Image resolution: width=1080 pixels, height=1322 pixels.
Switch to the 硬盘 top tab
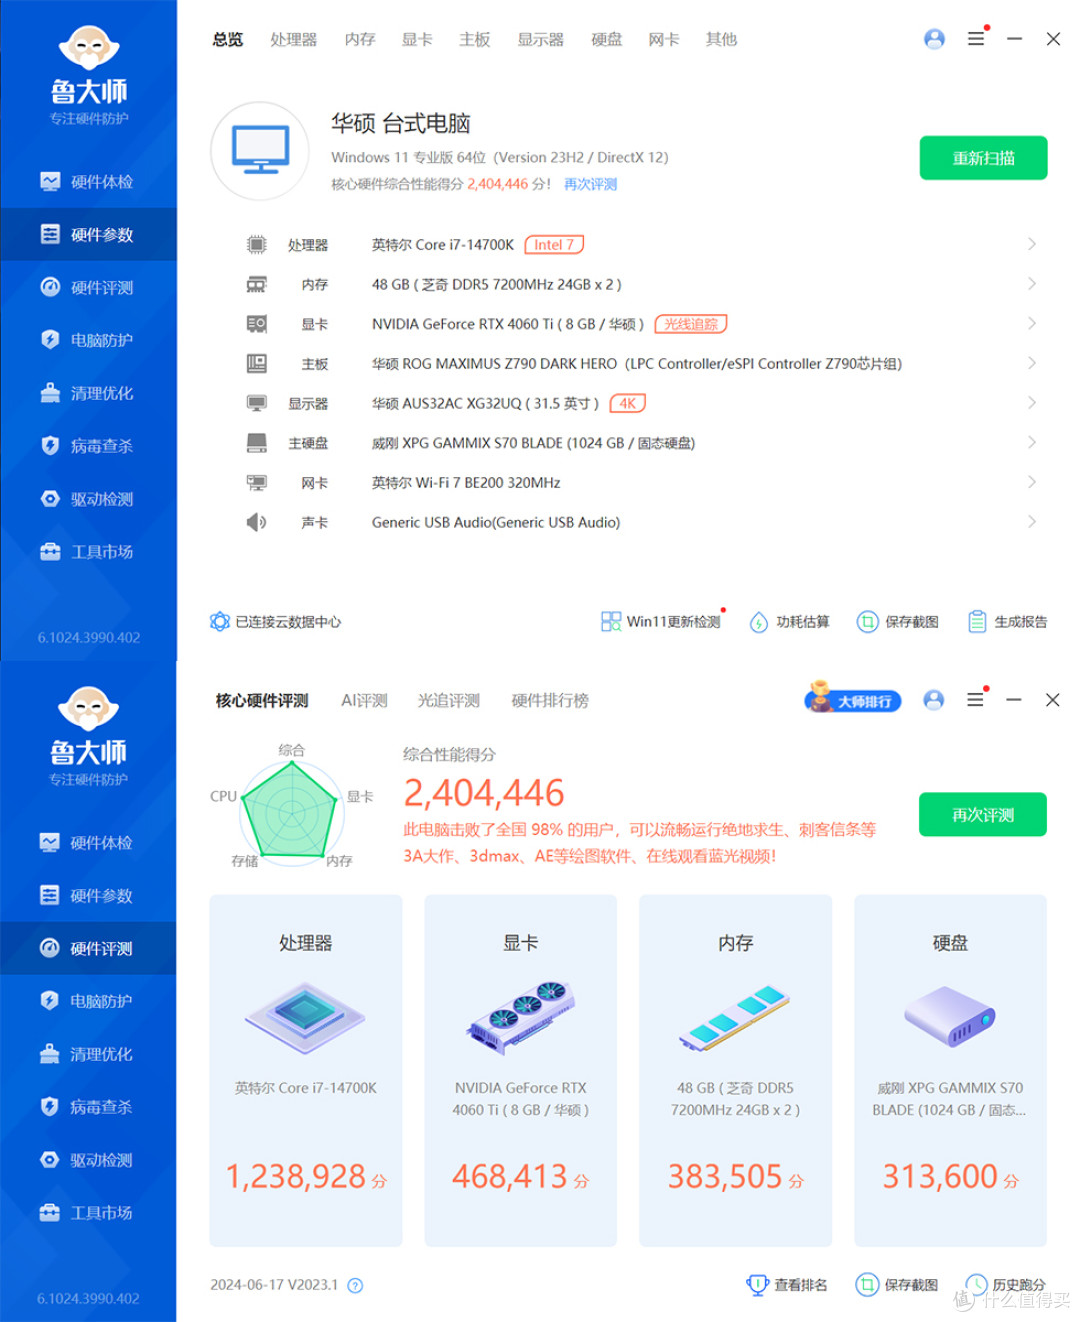point(606,40)
